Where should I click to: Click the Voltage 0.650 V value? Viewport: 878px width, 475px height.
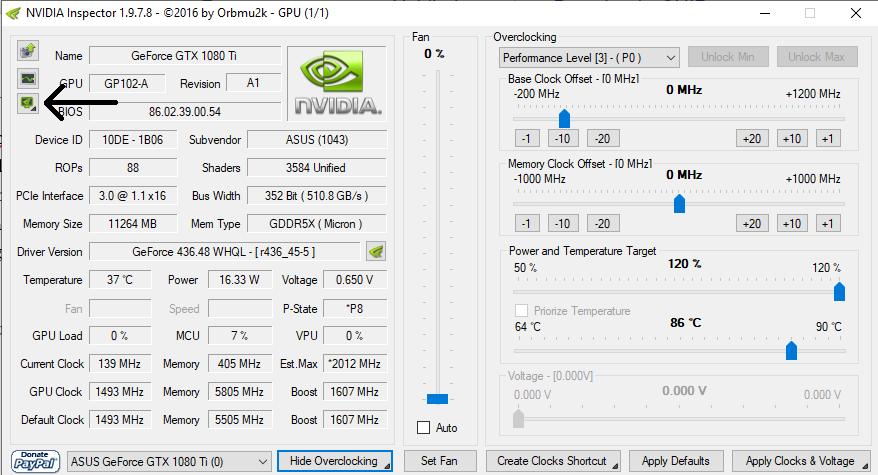[355, 280]
